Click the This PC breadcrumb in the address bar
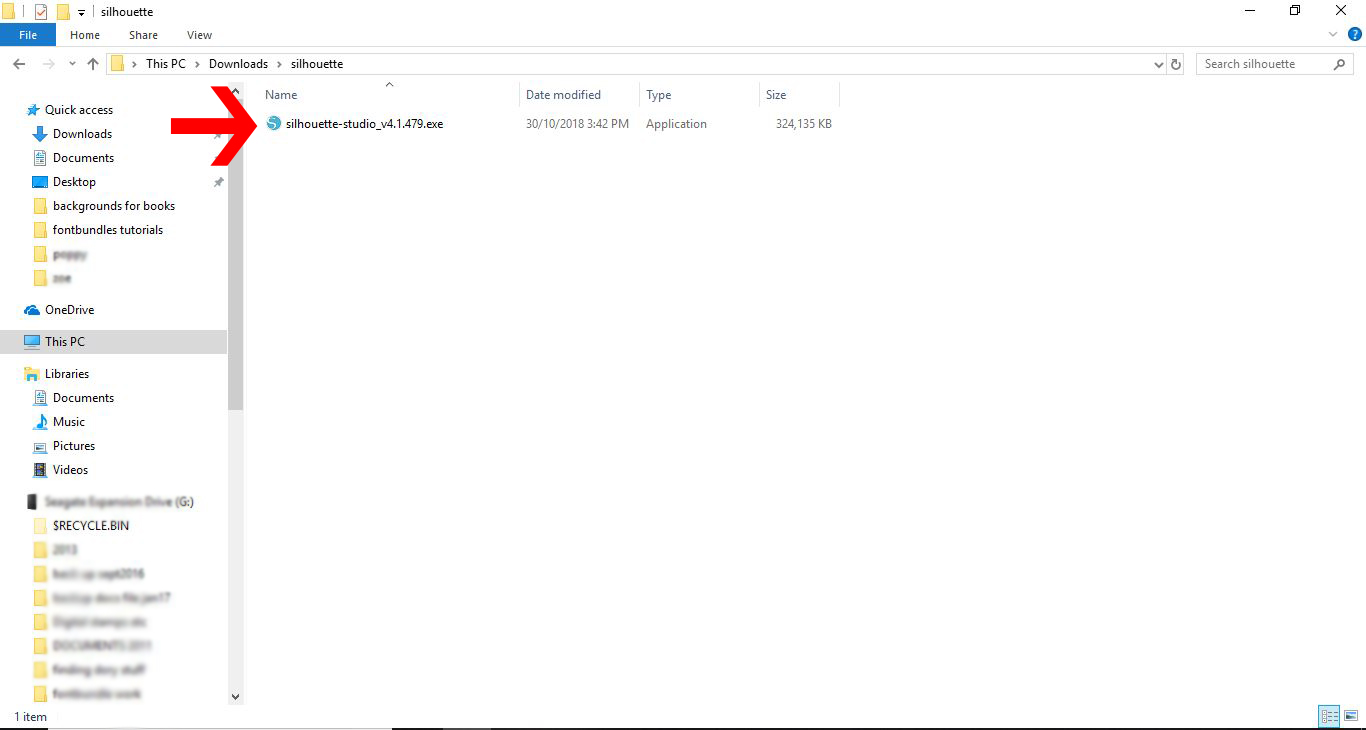 pyautogui.click(x=166, y=64)
